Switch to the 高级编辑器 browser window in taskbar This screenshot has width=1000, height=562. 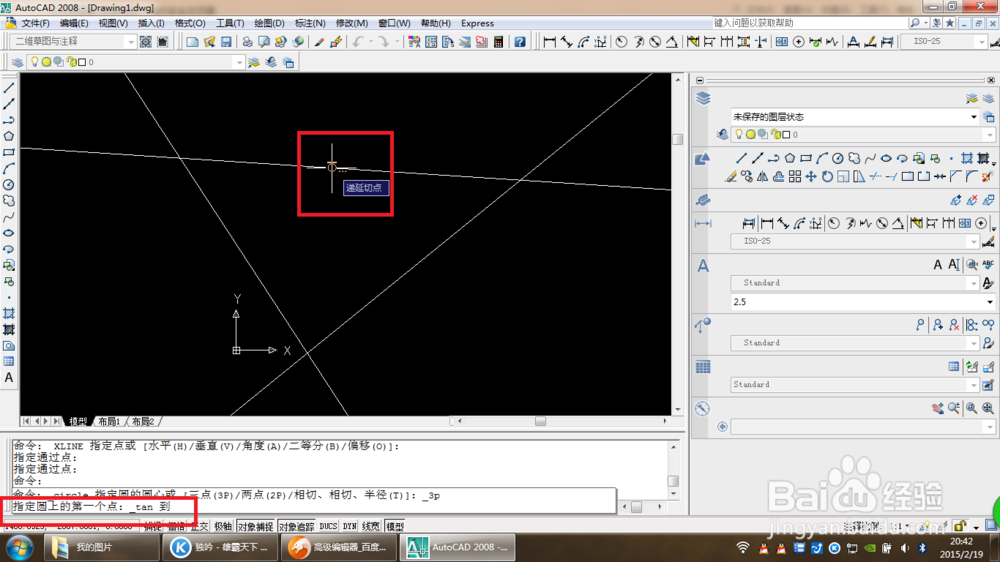click(338, 547)
